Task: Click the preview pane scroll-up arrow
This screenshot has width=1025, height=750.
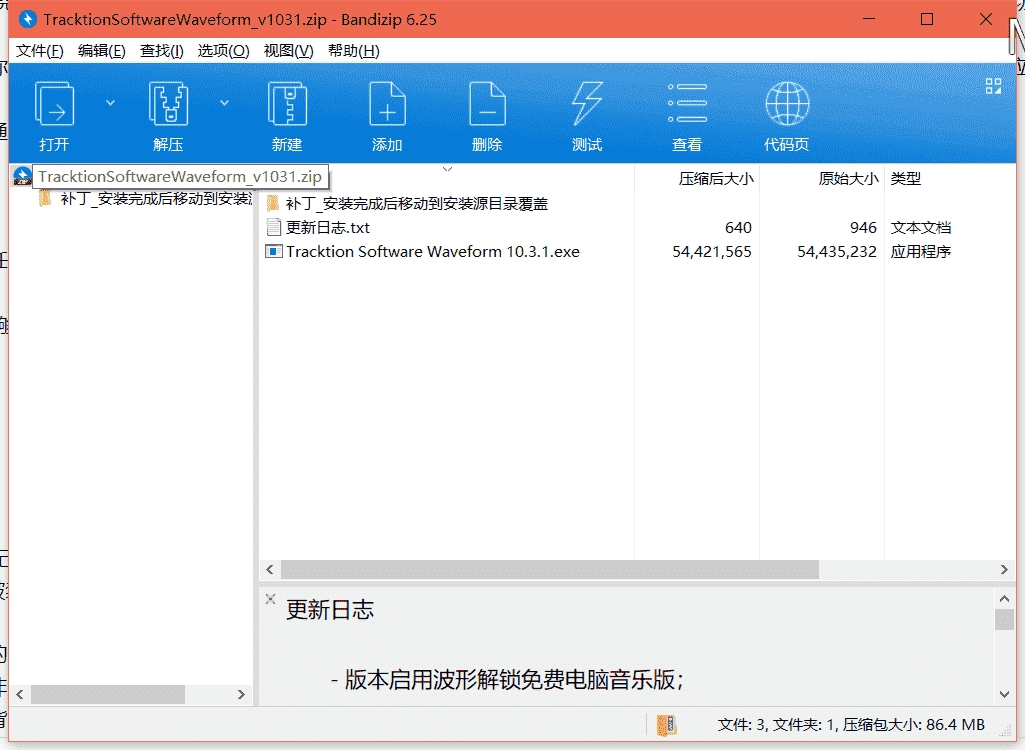Action: tap(1005, 598)
